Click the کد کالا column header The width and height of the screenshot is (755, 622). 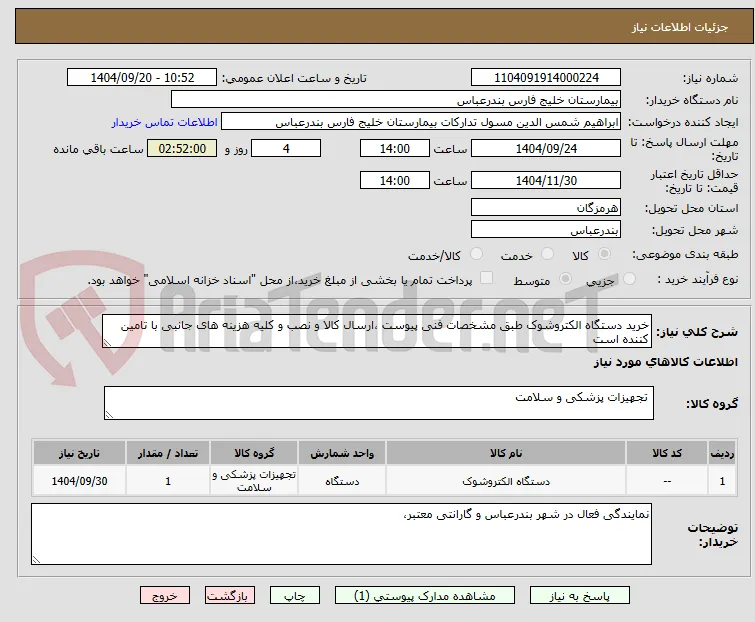click(x=667, y=453)
